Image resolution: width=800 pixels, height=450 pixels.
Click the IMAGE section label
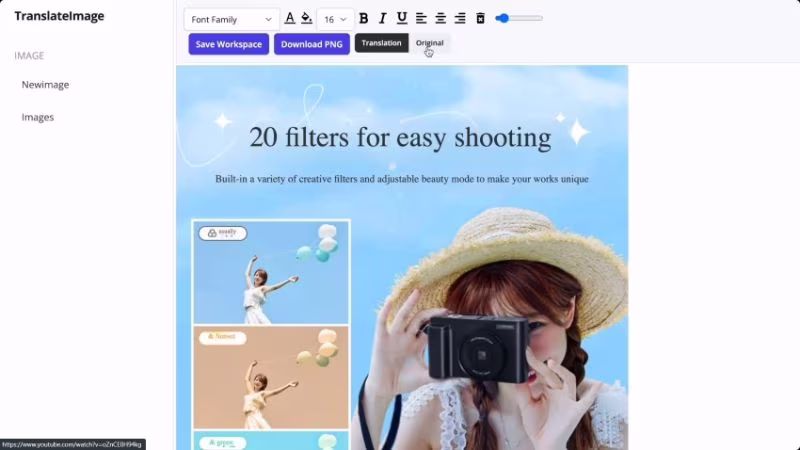click(x=29, y=56)
